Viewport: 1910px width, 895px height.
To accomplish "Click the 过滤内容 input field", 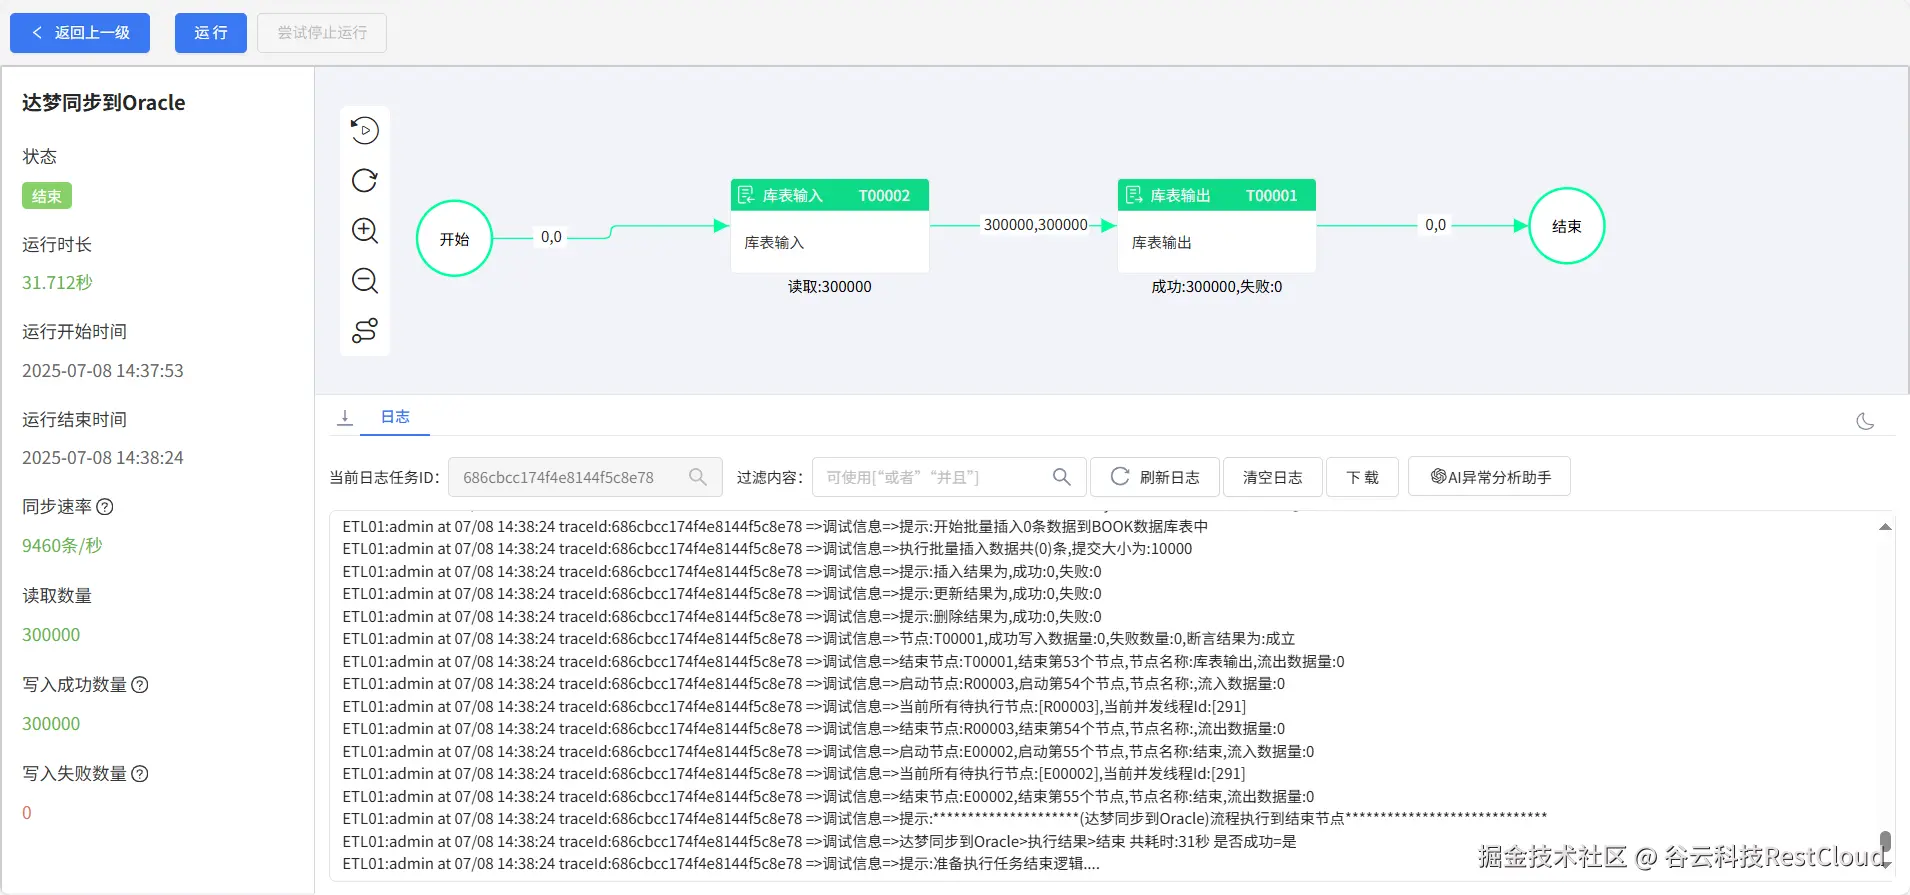I will (x=949, y=477).
